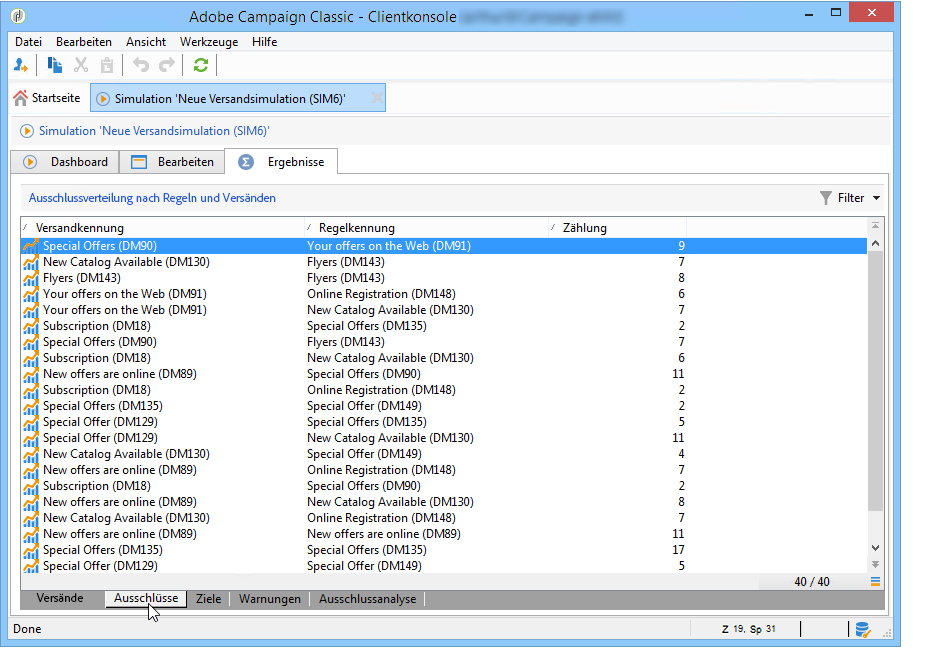Viewport: 940px width, 672px height.
Task: Click the Z 19, Sp 31 status indicator
Action: pyautogui.click(x=749, y=629)
